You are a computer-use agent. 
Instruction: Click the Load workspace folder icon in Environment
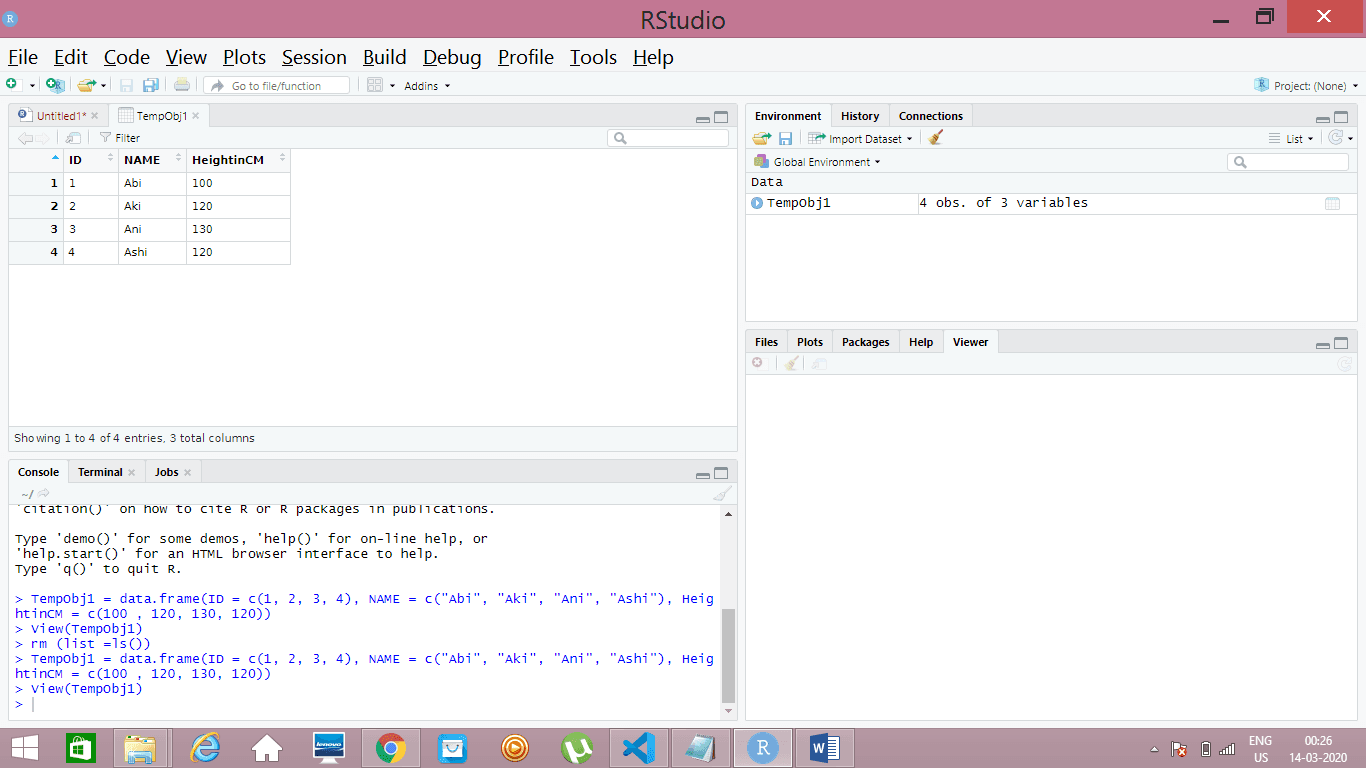pos(762,138)
